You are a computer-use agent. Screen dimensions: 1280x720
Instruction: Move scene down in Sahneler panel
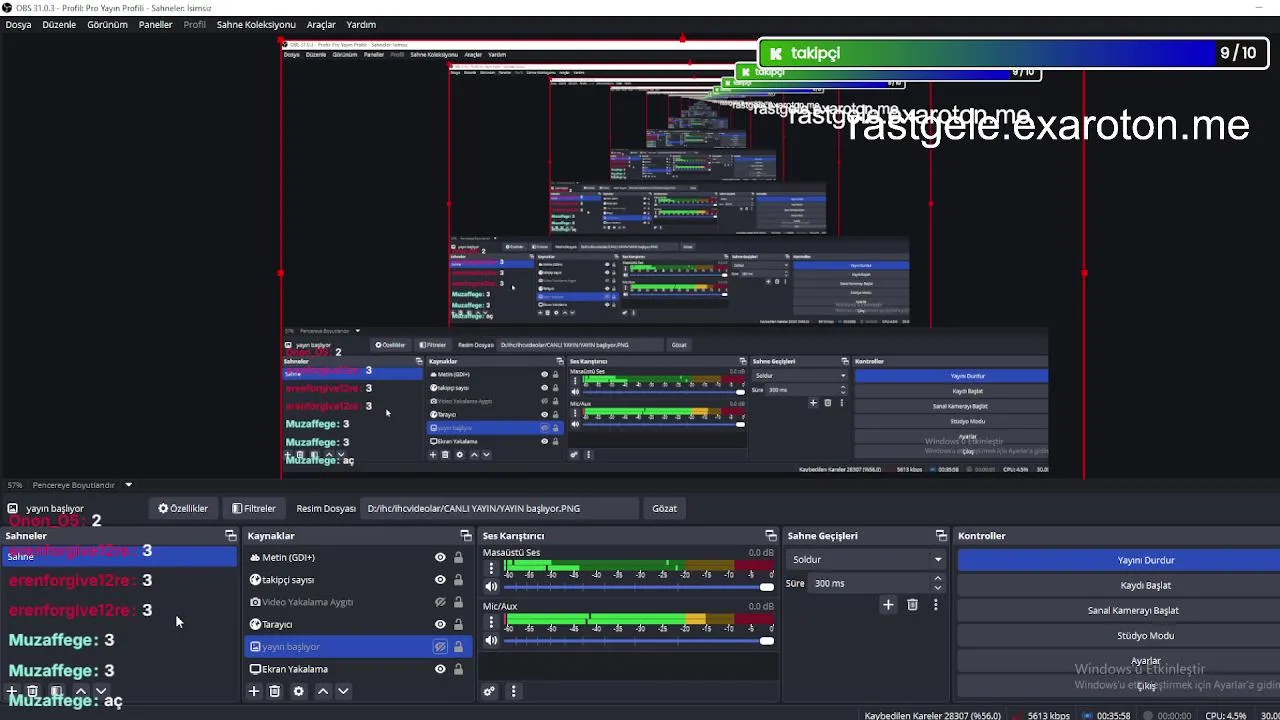click(x=100, y=691)
